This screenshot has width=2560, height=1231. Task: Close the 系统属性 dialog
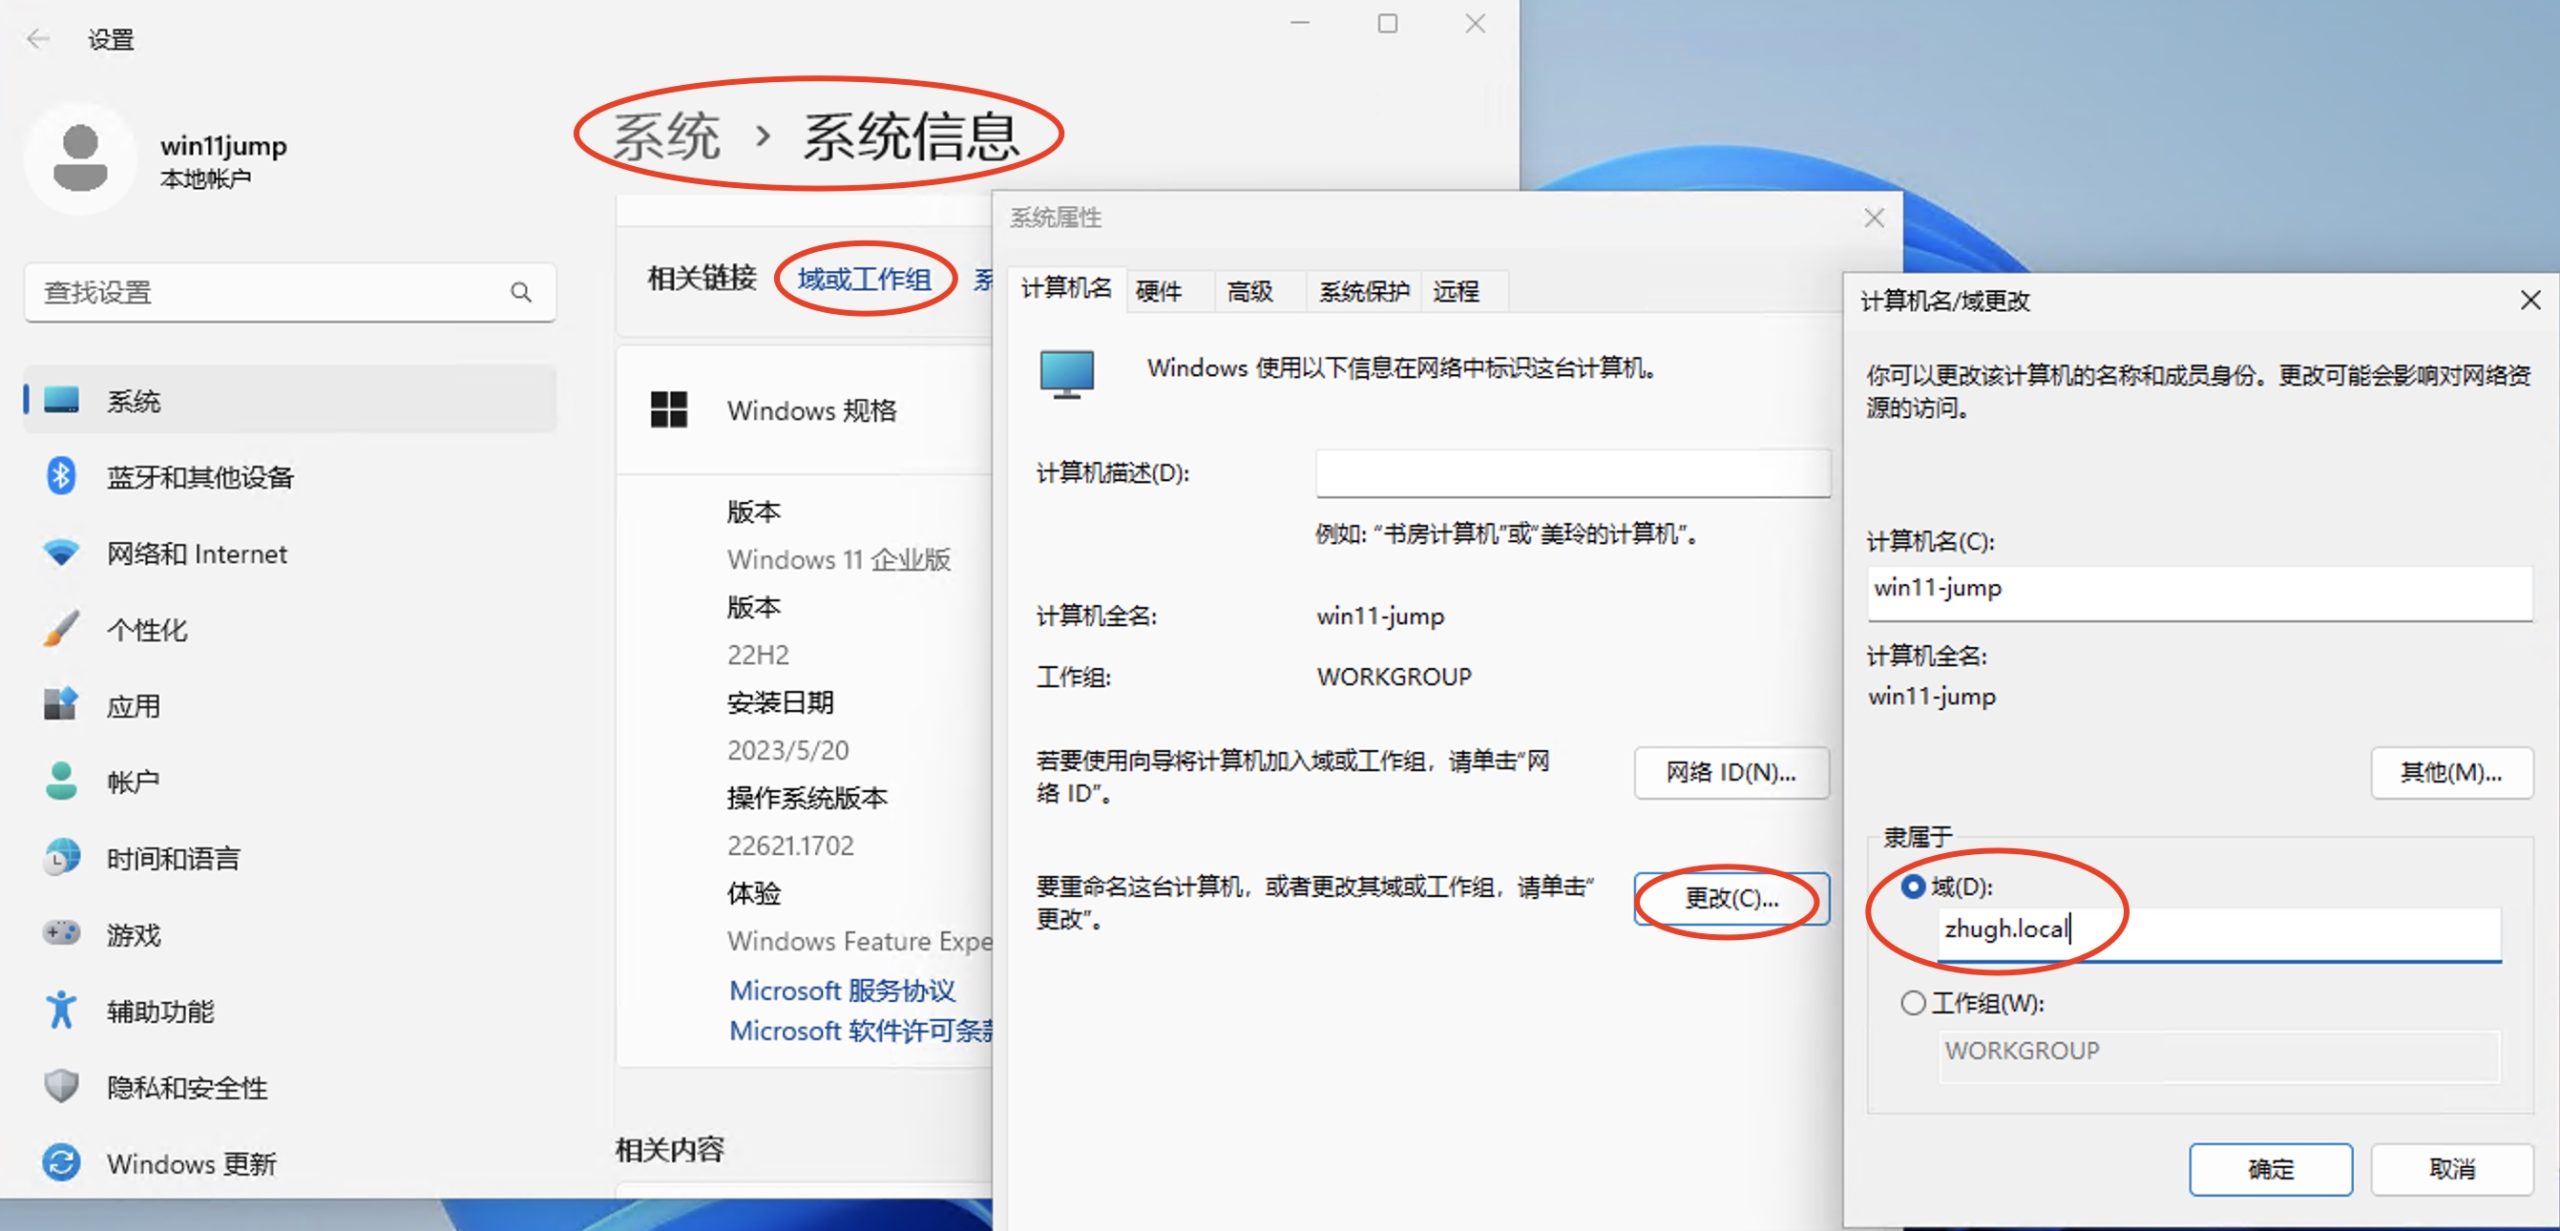click(1875, 218)
